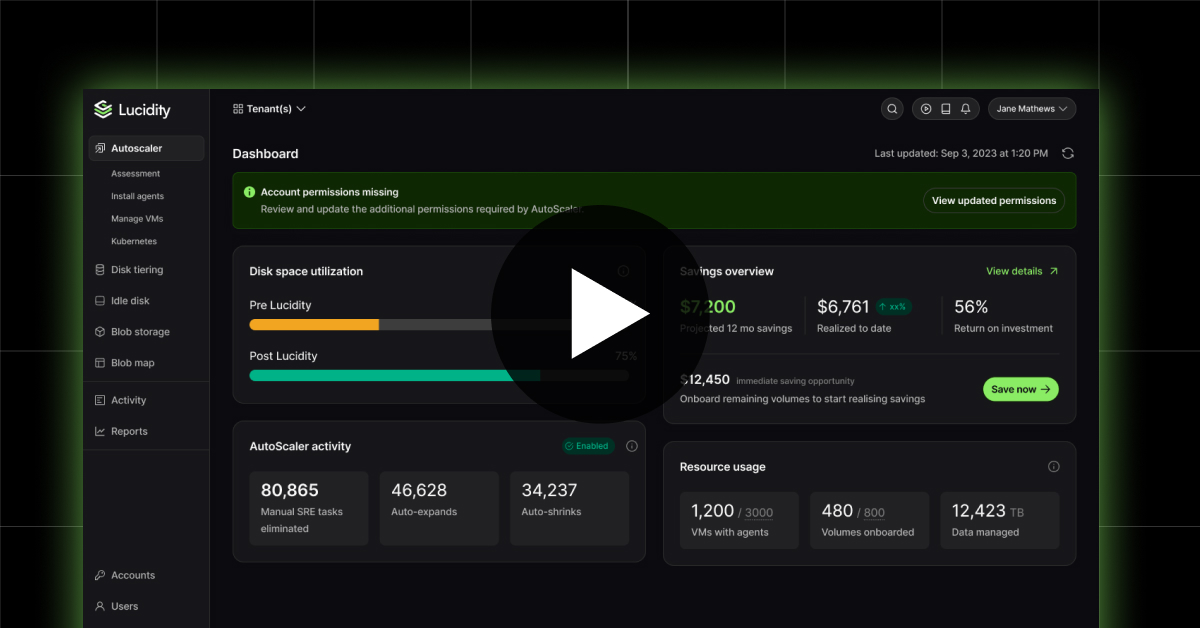Open Install agents submenu item
The image size is (1200, 628).
pos(137,197)
